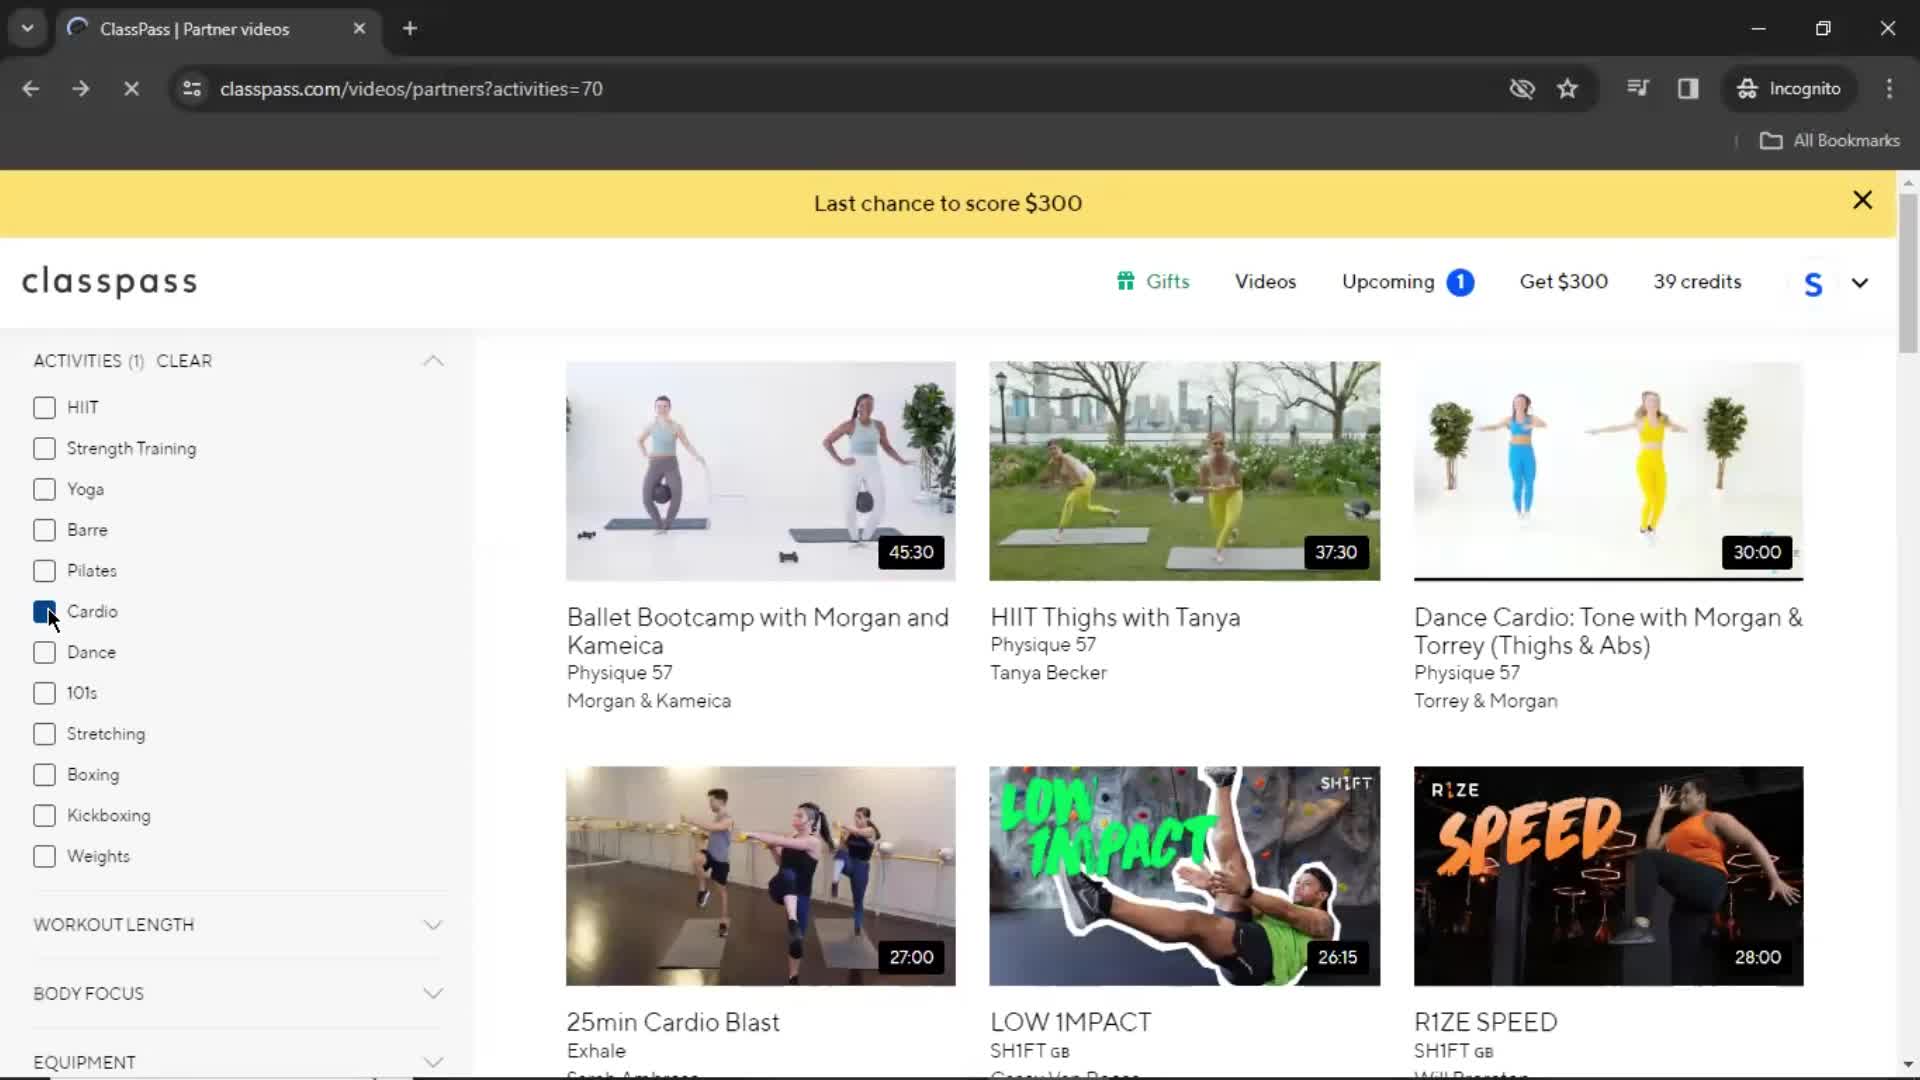Click the classpass logo
The width and height of the screenshot is (1920, 1080).
tap(110, 282)
